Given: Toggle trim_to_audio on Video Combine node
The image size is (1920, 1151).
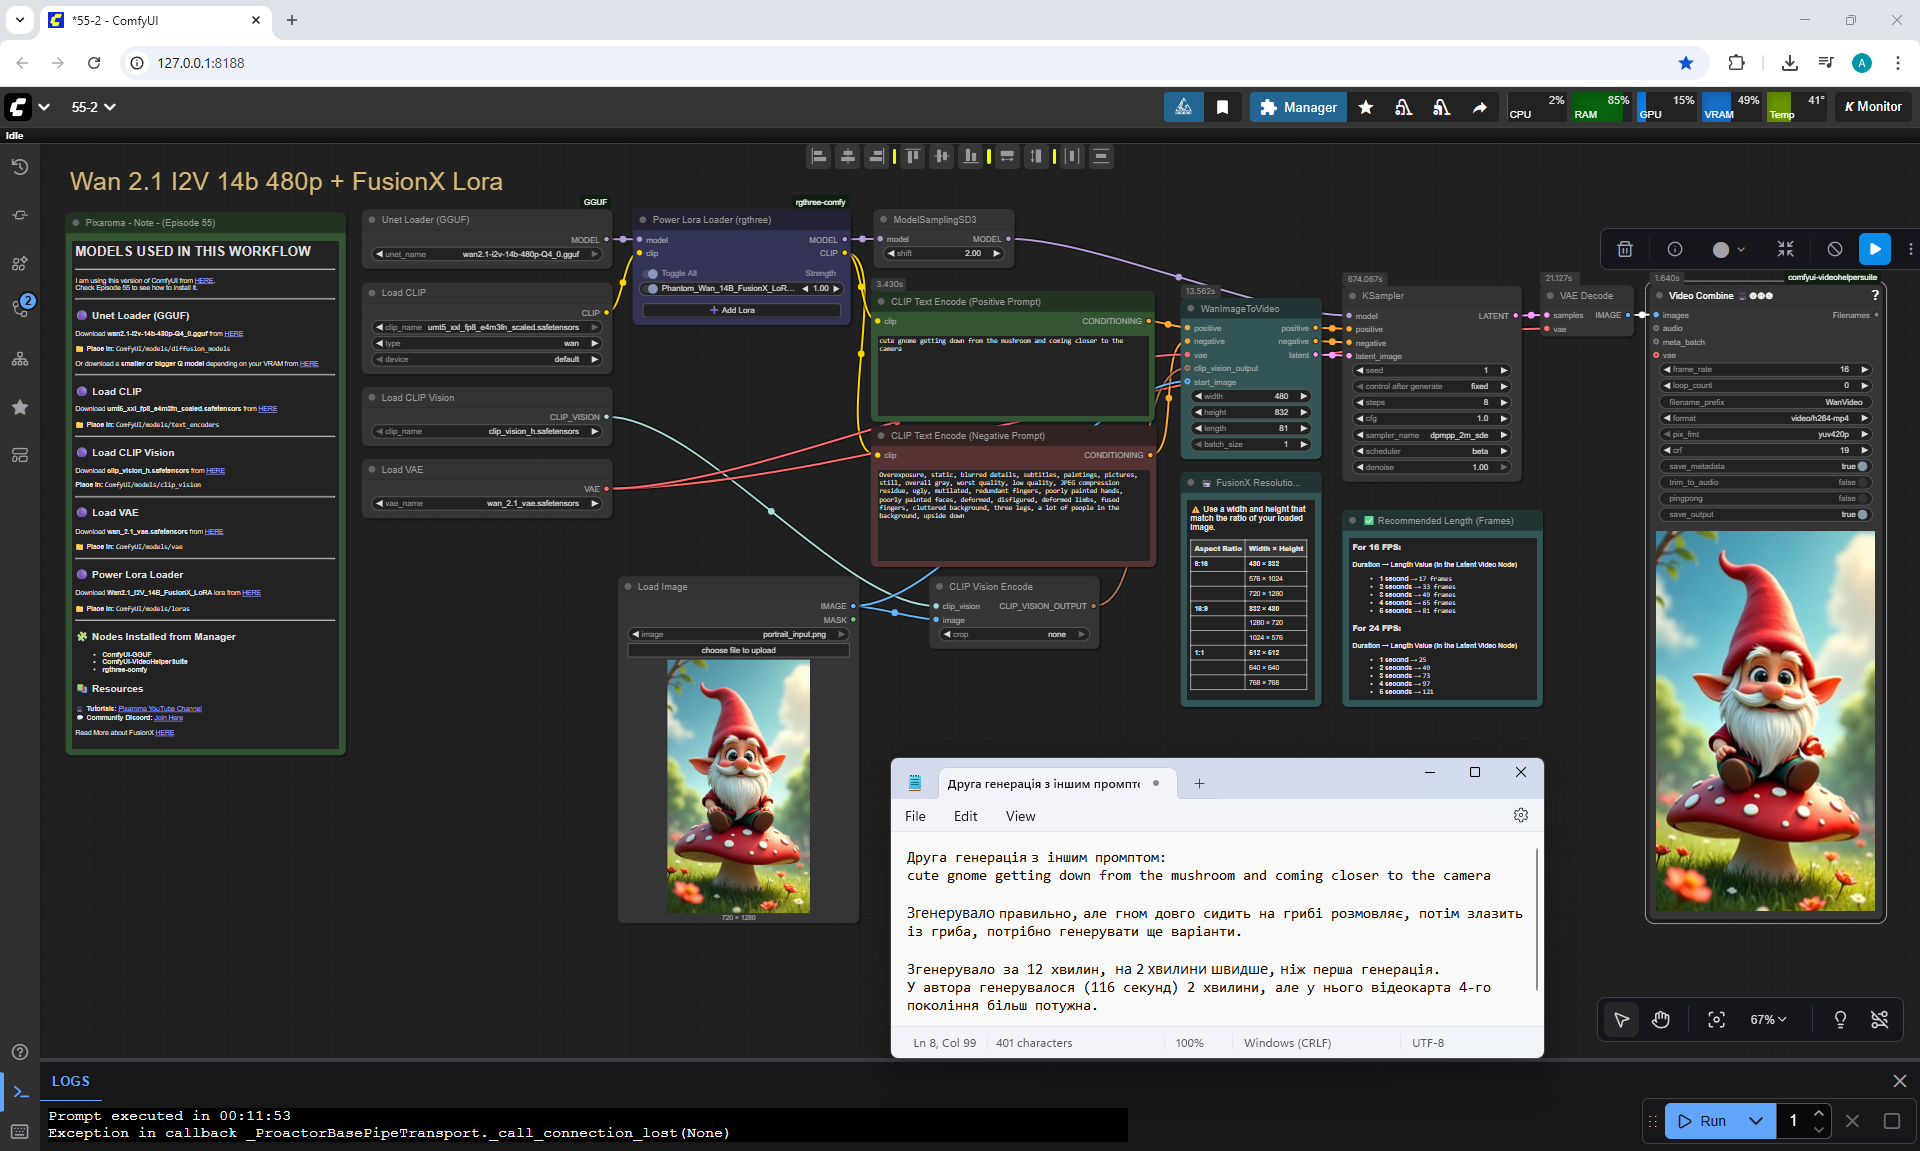Looking at the screenshot, I should coord(1862,482).
